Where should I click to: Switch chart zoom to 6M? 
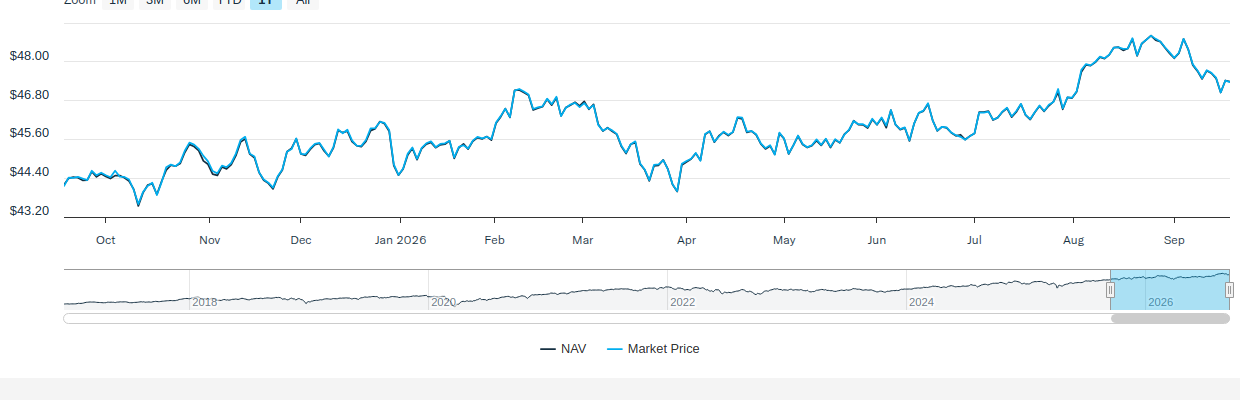click(192, 3)
